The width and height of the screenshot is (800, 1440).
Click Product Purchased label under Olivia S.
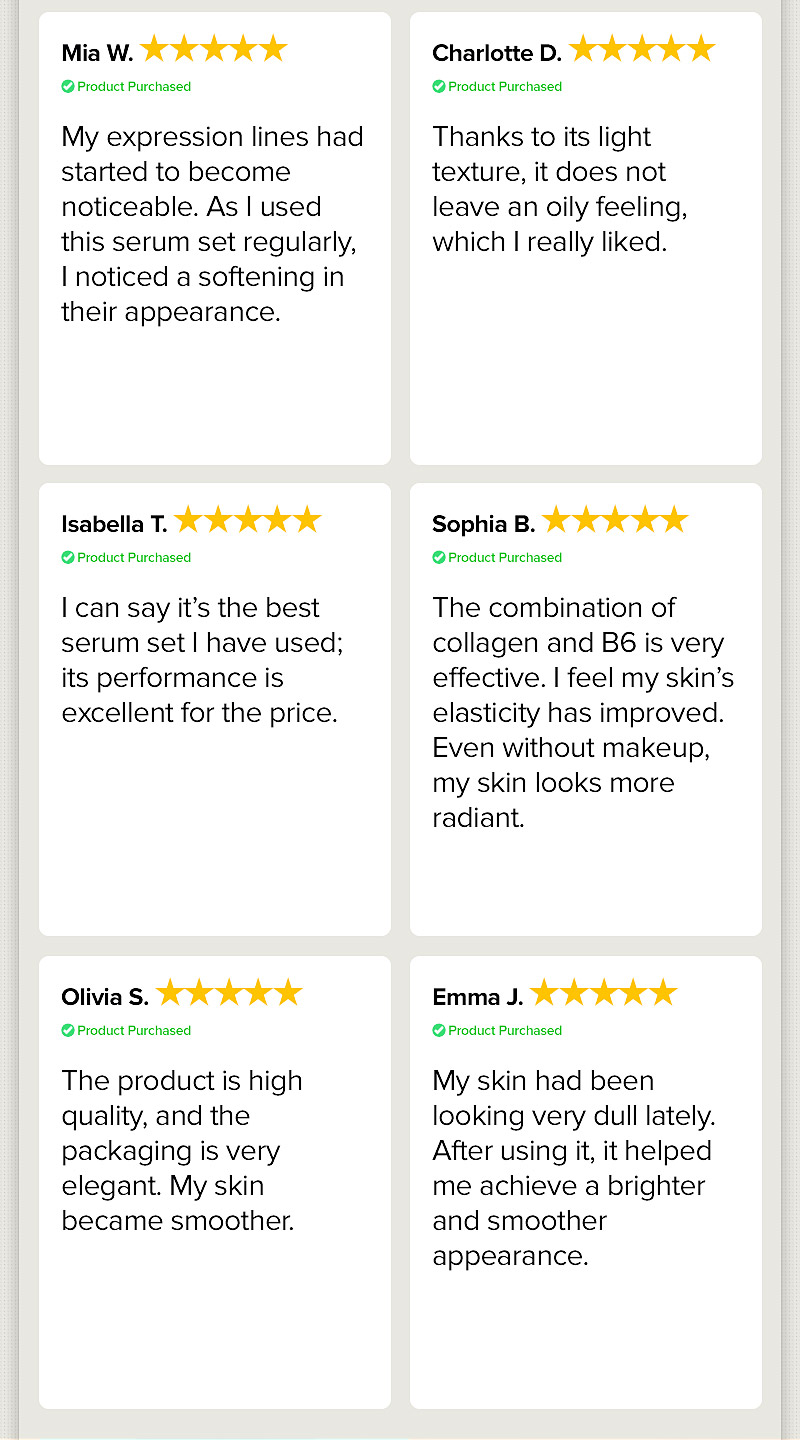click(134, 1031)
